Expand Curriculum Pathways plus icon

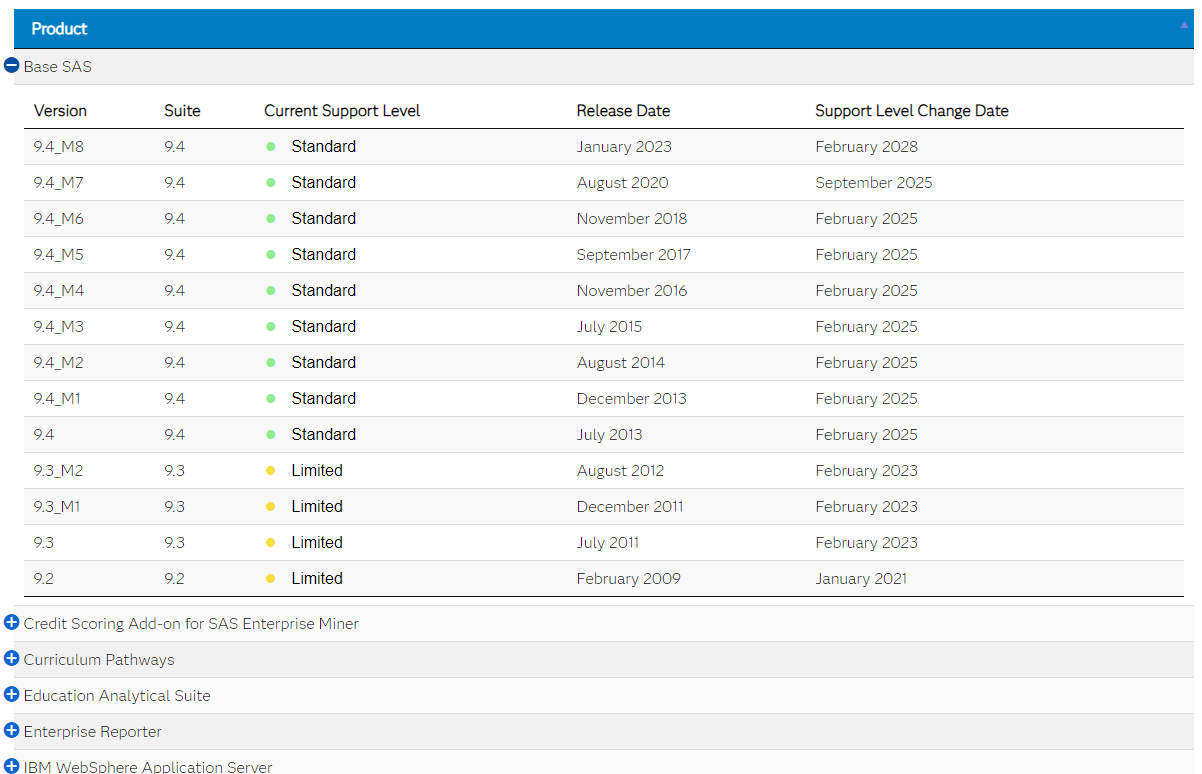point(12,658)
